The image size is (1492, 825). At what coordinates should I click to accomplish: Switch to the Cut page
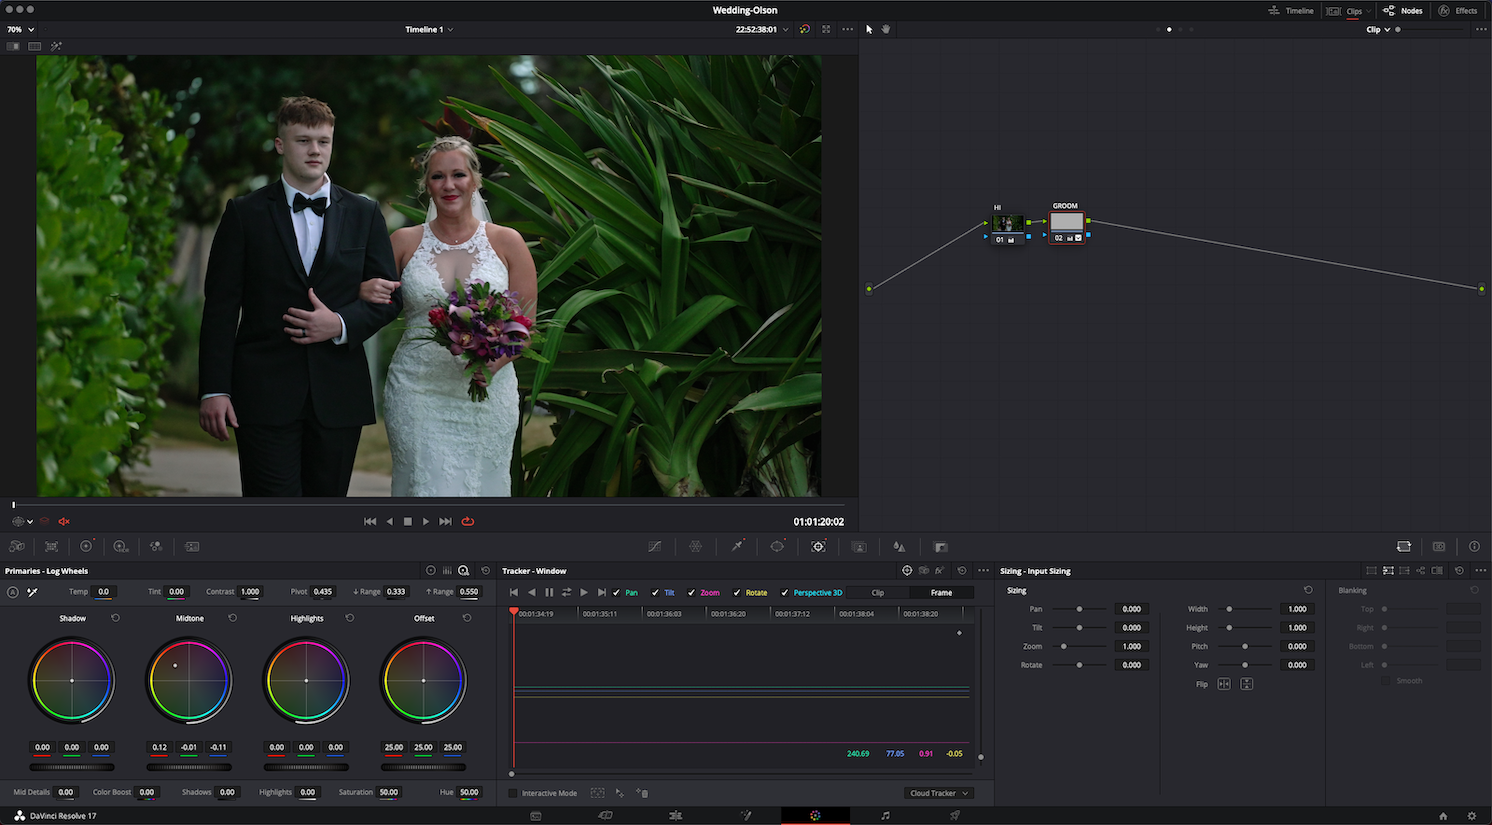[x=605, y=816]
